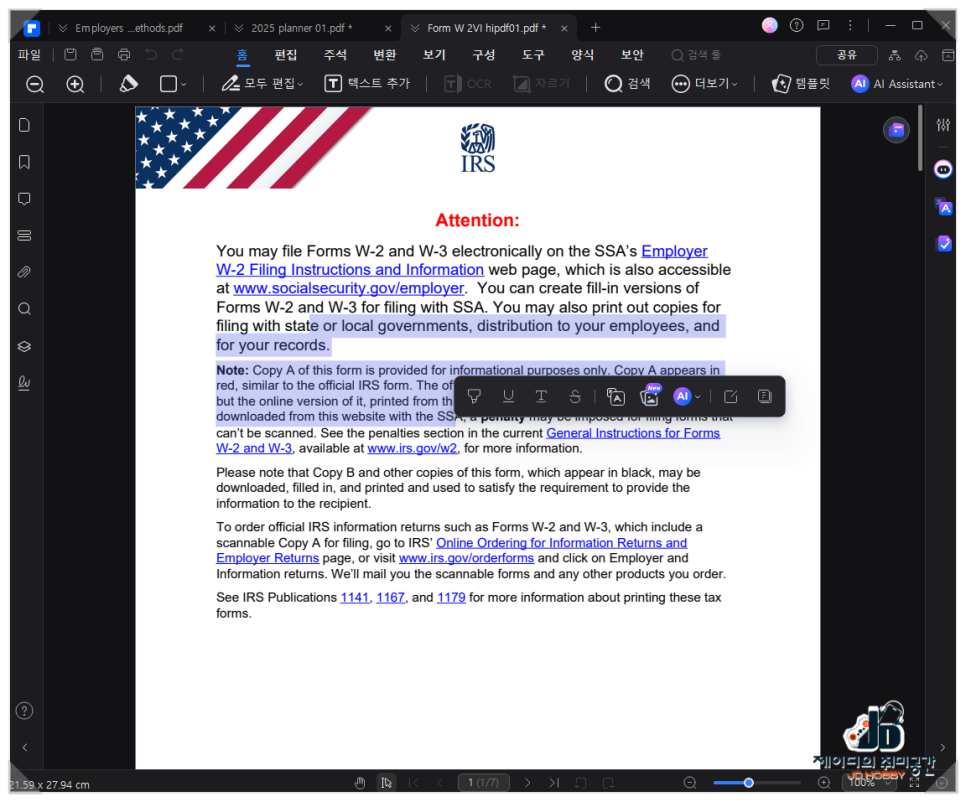Open the www.irs.gov/orderforms link
The width and height of the screenshot is (966, 802).
[x=466, y=559]
